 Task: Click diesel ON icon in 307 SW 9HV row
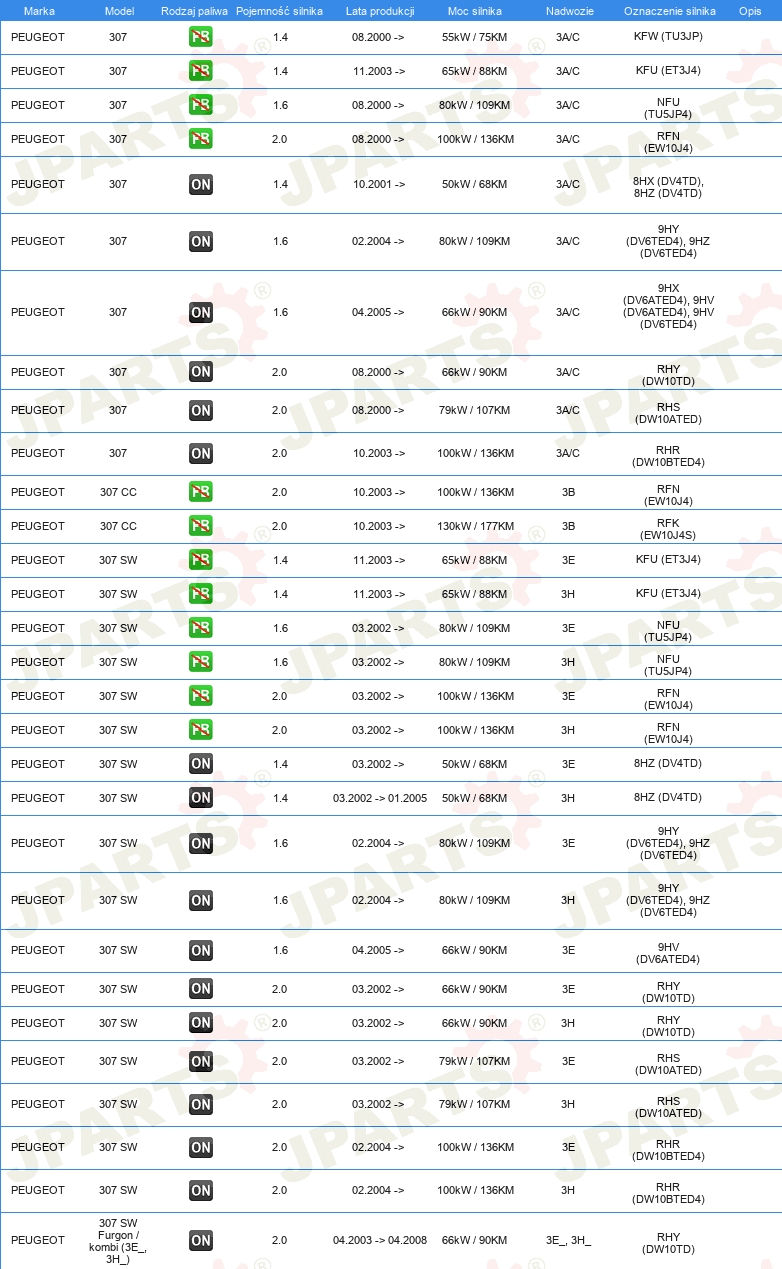[200, 950]
